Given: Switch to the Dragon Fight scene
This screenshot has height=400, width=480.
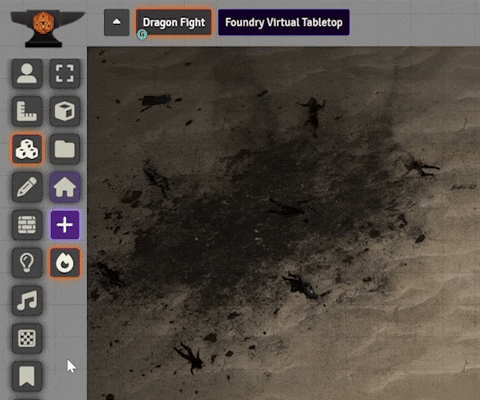Looking at the screenshot, I should pyautogui.click(x=174, y=22).
